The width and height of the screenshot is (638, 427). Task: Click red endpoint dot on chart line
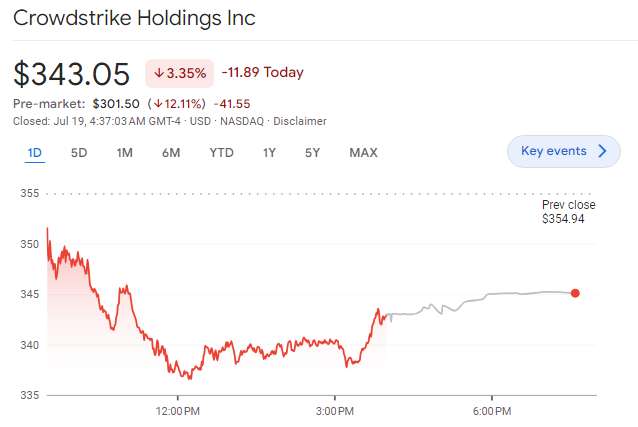575,293
